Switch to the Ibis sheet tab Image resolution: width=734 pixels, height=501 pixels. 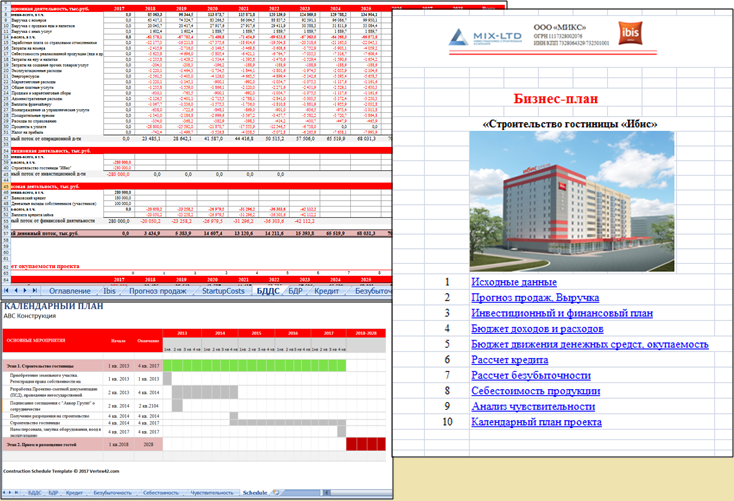tap(109, 291)
